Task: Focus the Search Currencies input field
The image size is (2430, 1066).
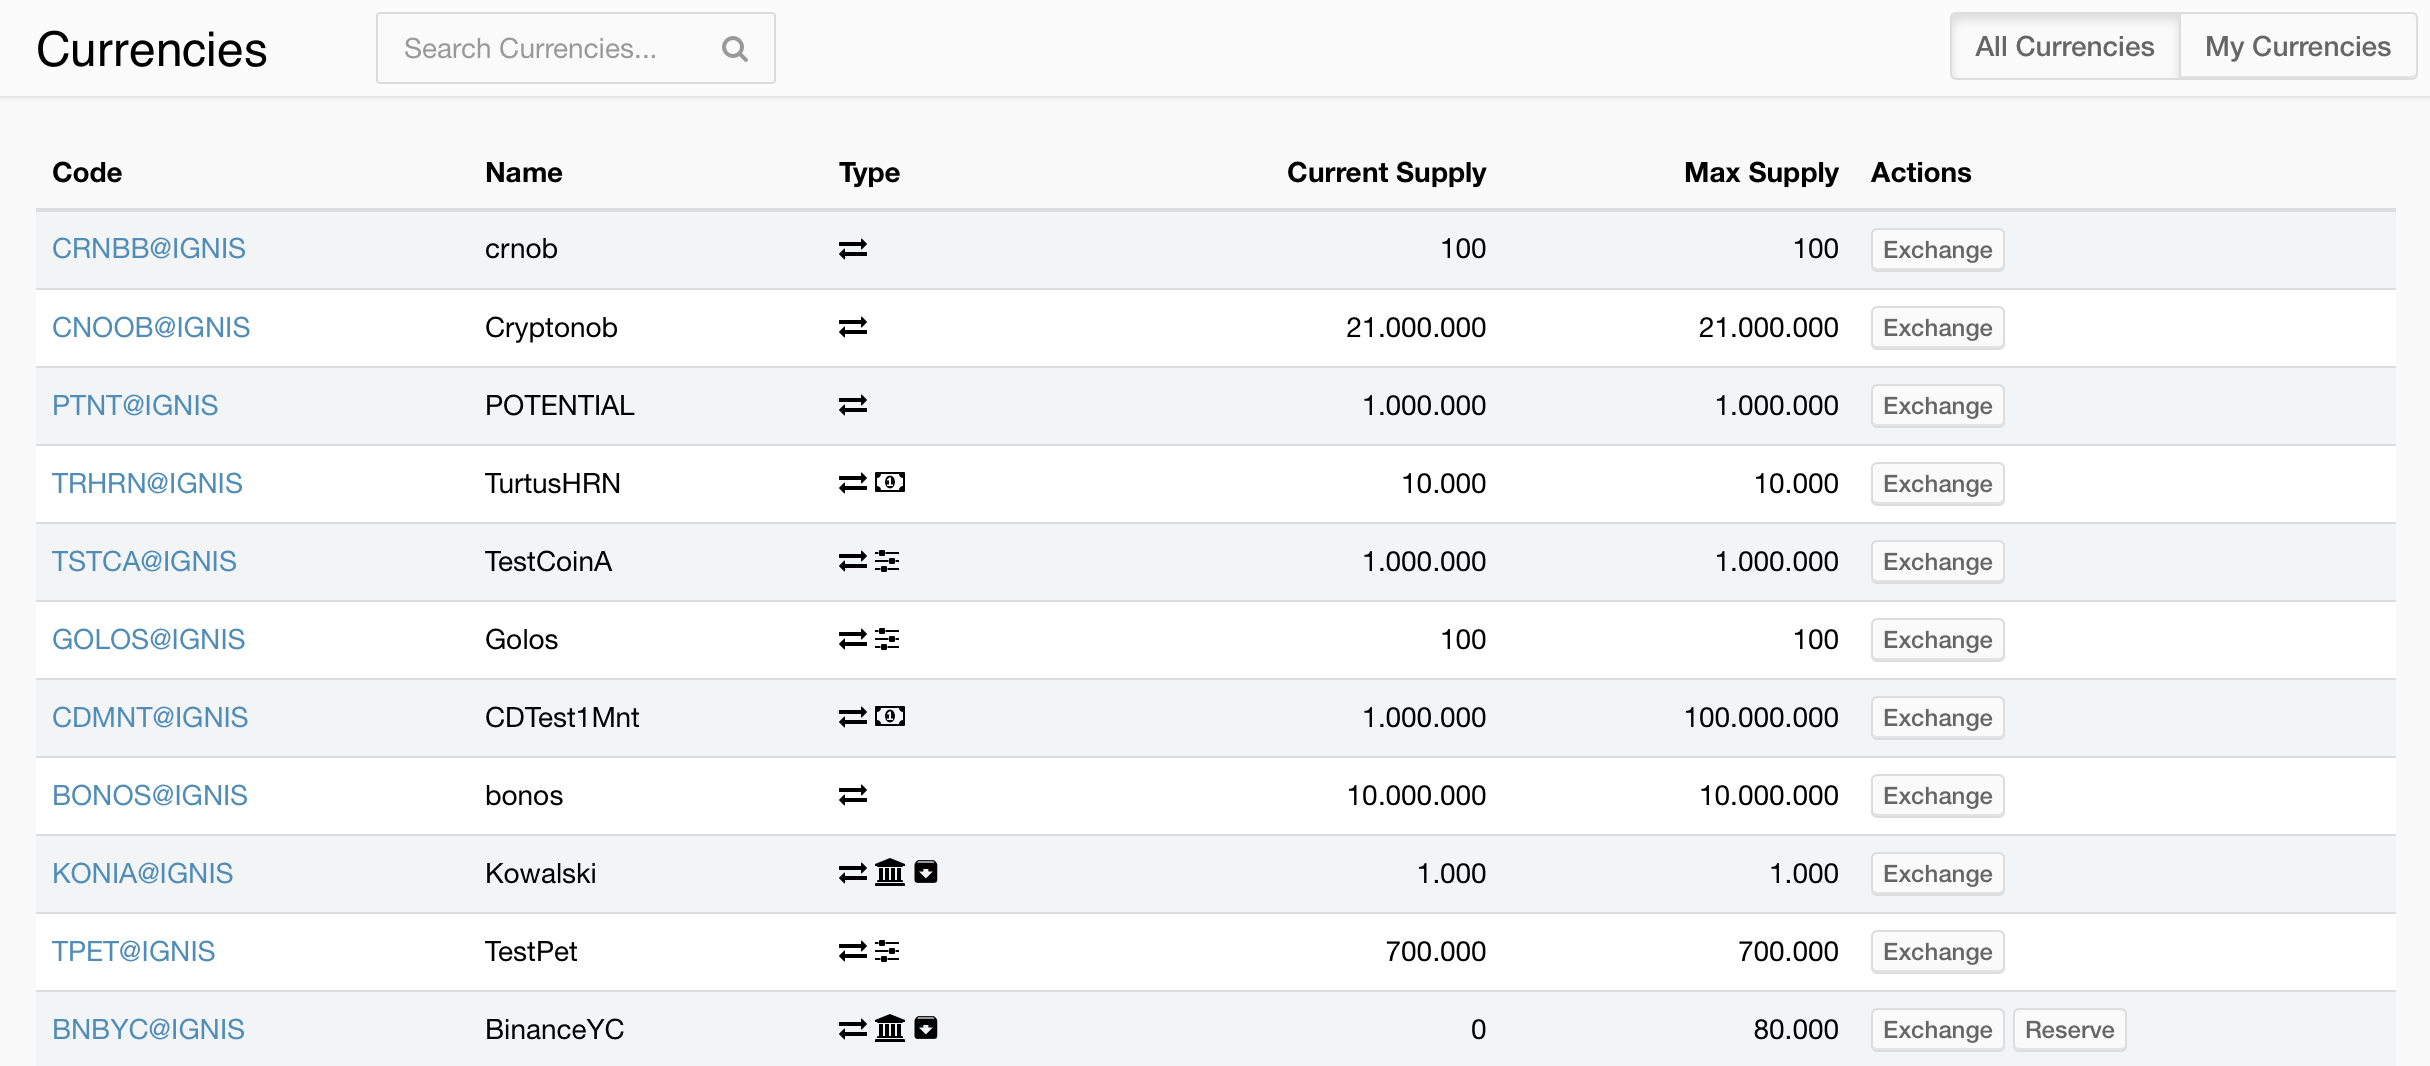Action: [x=550, y=49]
